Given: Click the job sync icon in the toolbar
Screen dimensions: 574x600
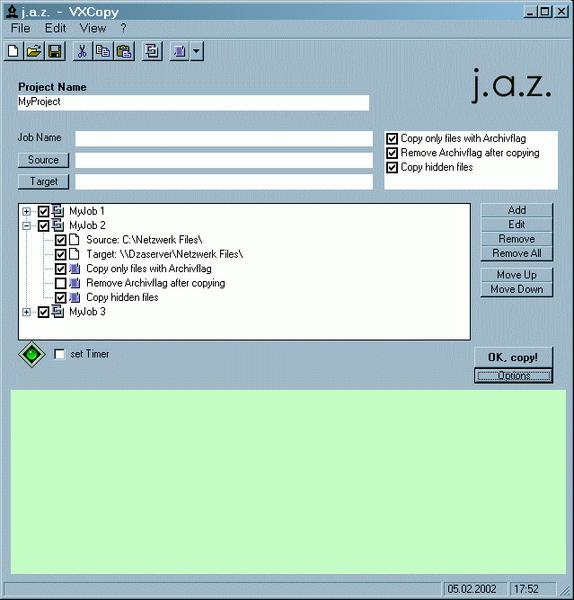Looking at the screenshot, I should point(152,51).
